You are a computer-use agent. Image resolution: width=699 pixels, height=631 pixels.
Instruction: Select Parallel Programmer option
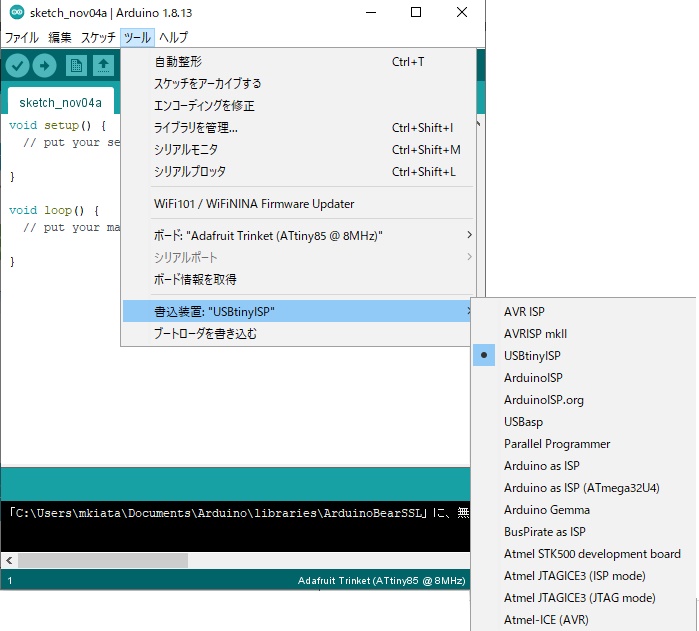click(x=584, y=443)
